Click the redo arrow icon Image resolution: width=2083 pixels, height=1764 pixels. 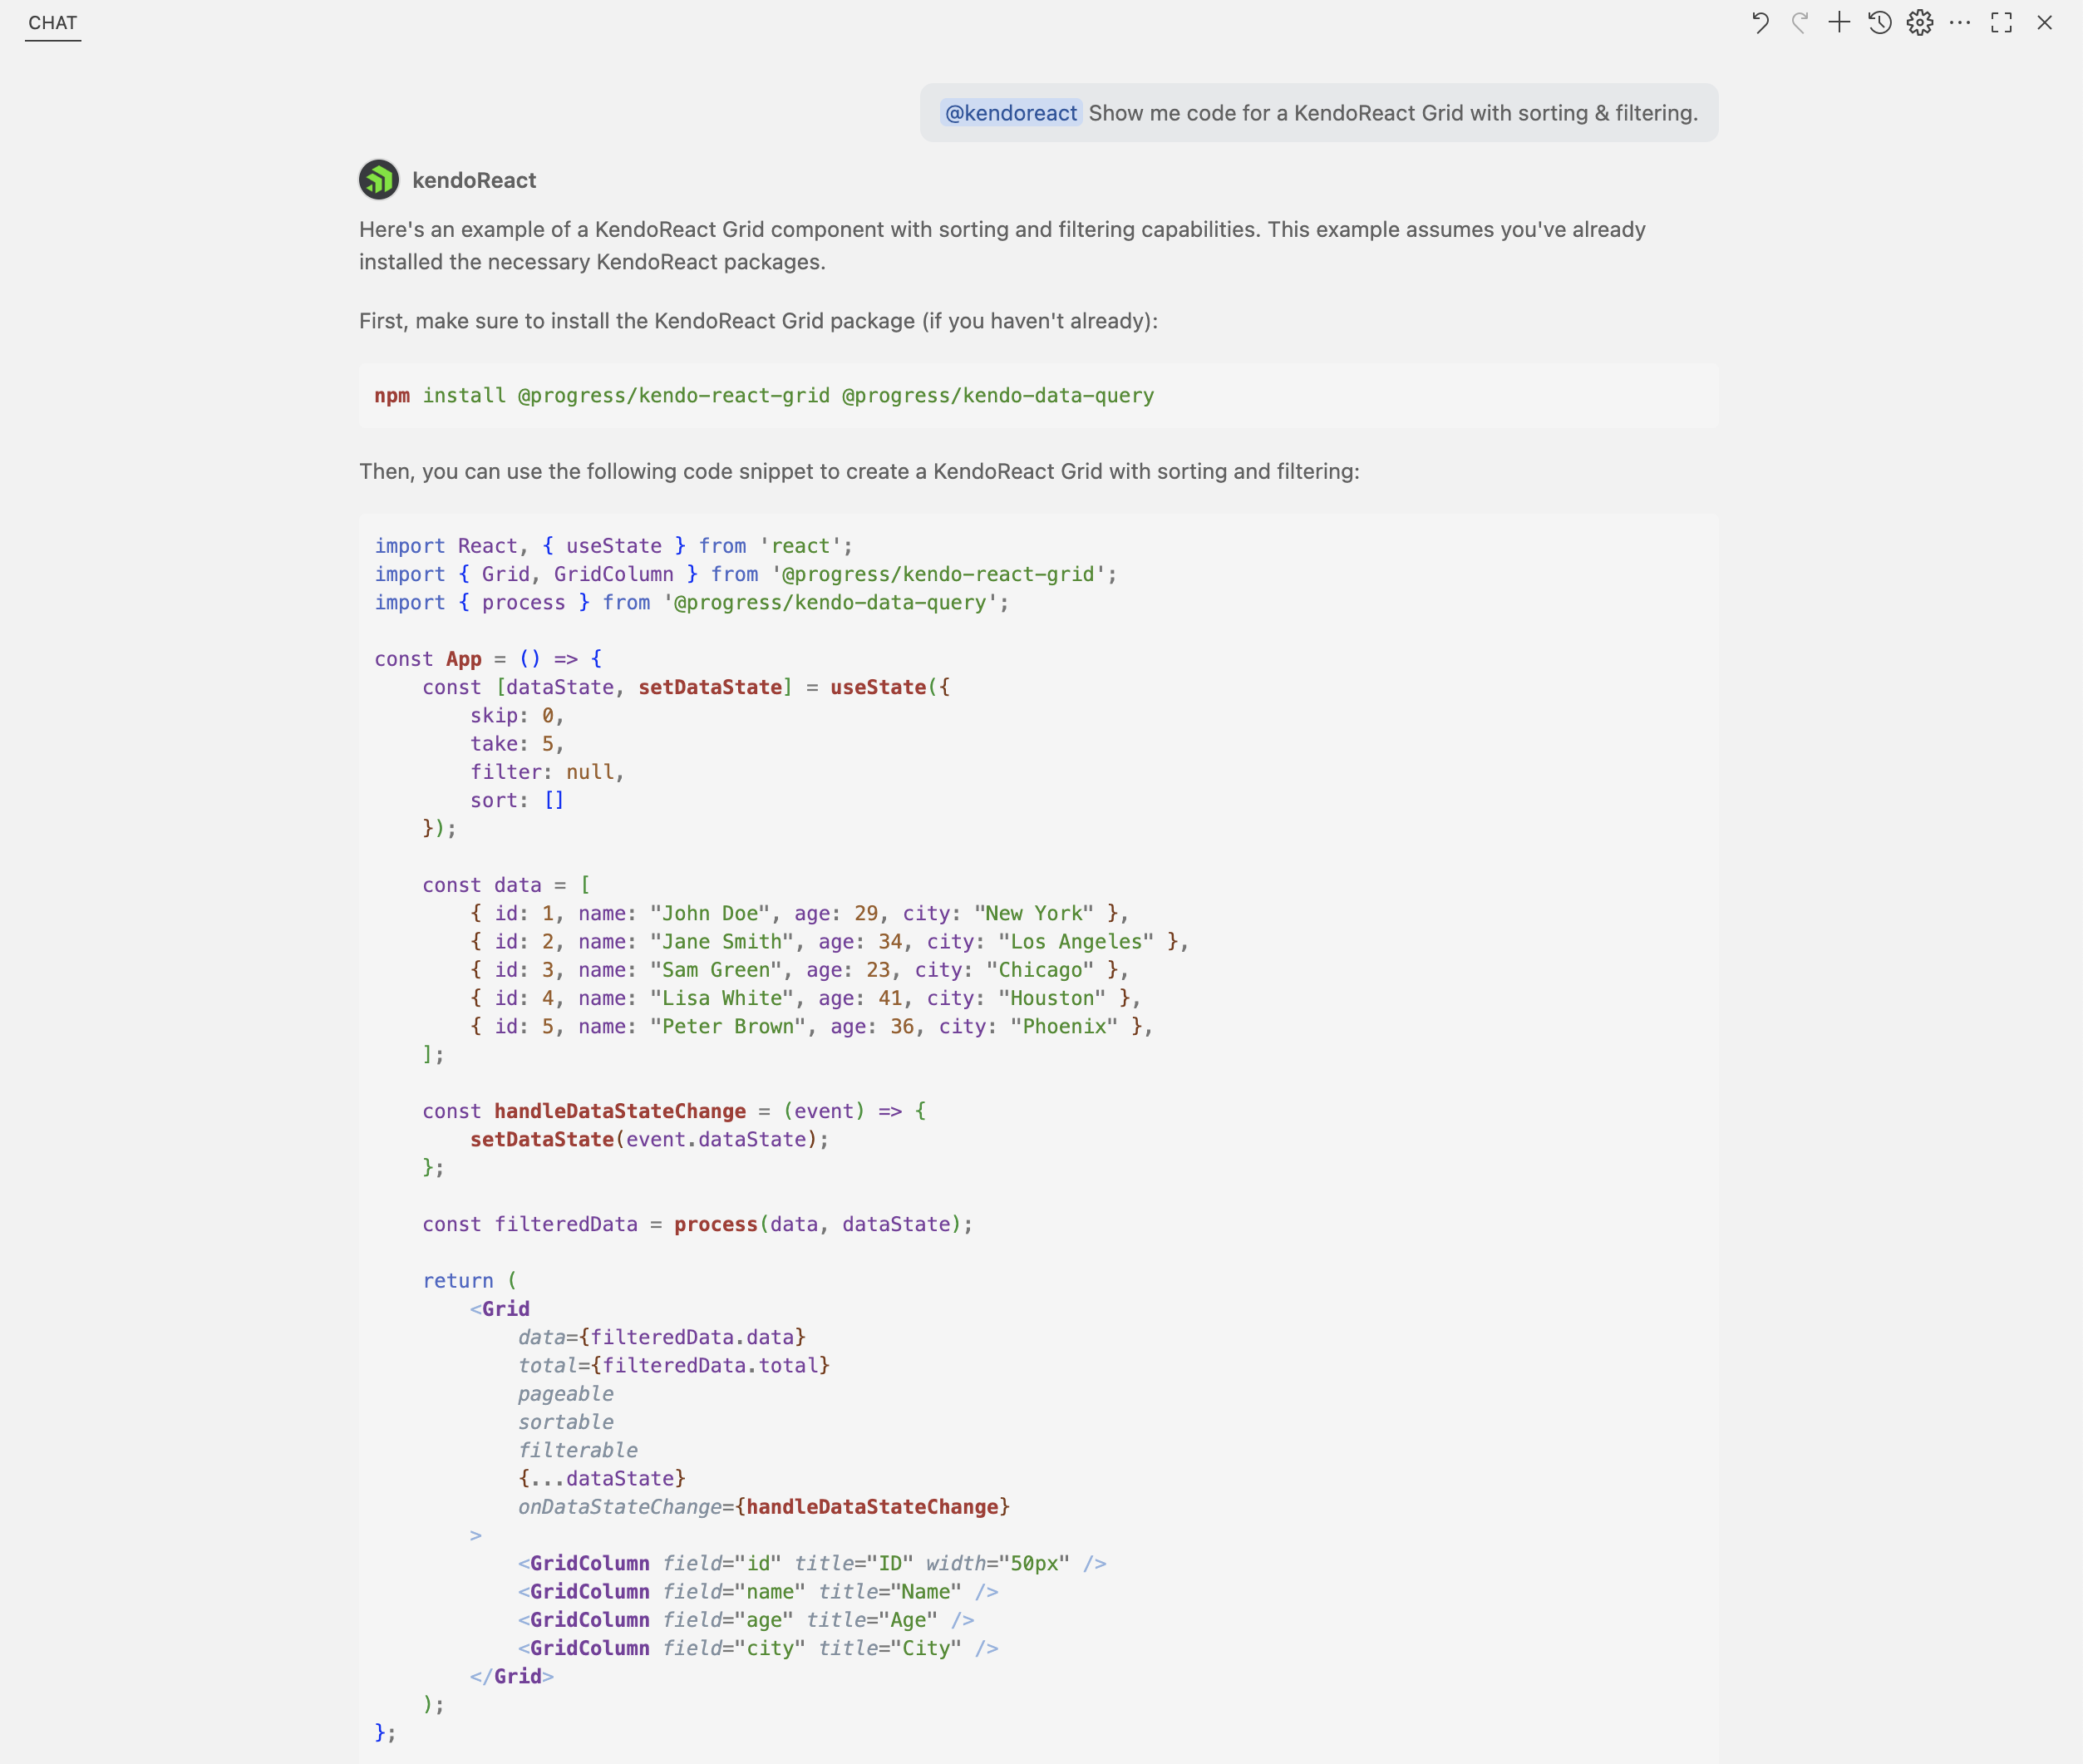(x=1800, y=23)
